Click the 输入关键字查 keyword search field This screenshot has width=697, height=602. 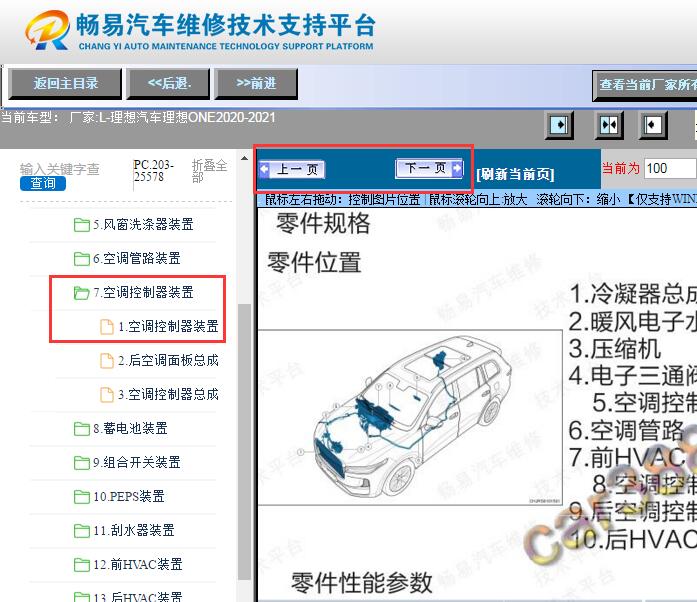point(60,169)
